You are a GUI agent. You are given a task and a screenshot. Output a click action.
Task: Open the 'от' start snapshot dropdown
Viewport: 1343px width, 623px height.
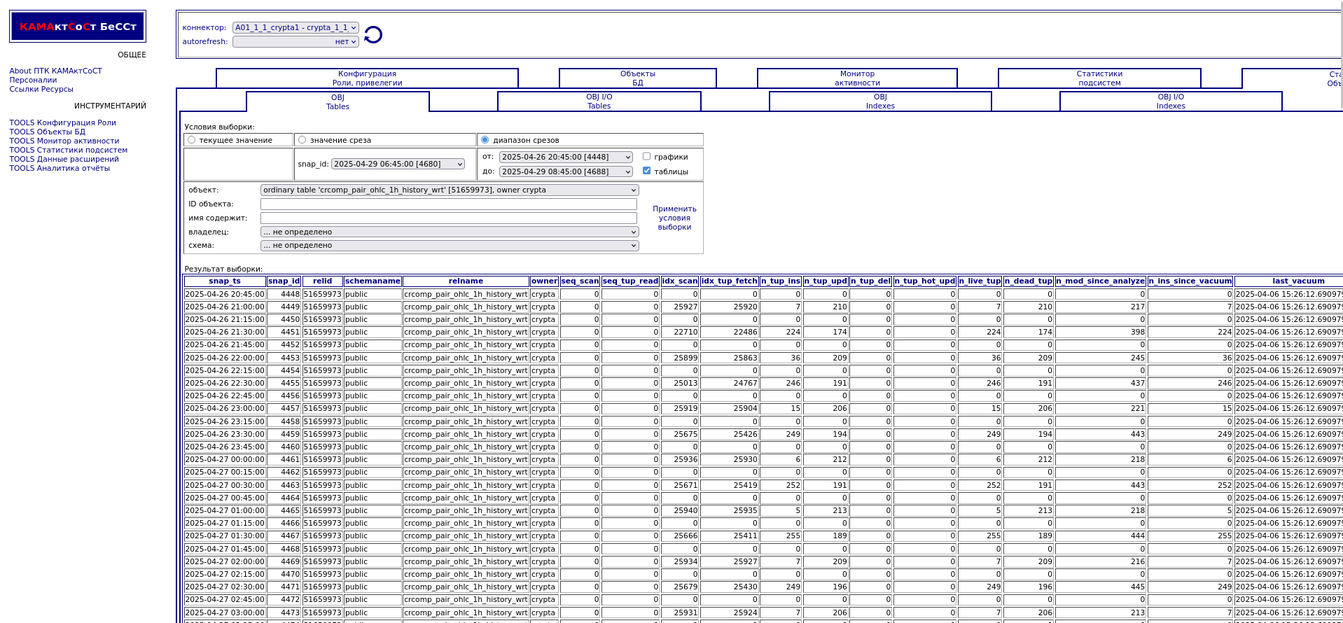[565, 157]
